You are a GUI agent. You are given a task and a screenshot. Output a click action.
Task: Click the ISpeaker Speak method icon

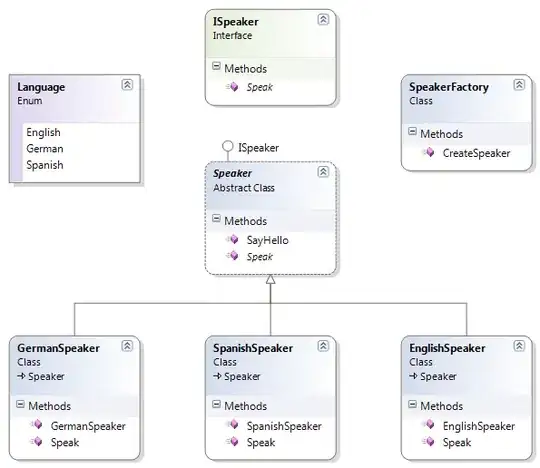[x=232, y=86]
